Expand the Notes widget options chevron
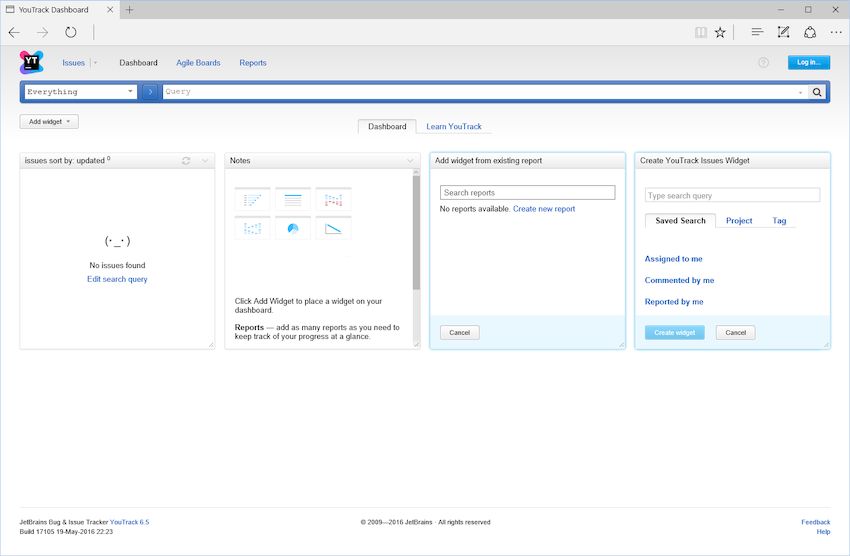 [x=410, y=161]
